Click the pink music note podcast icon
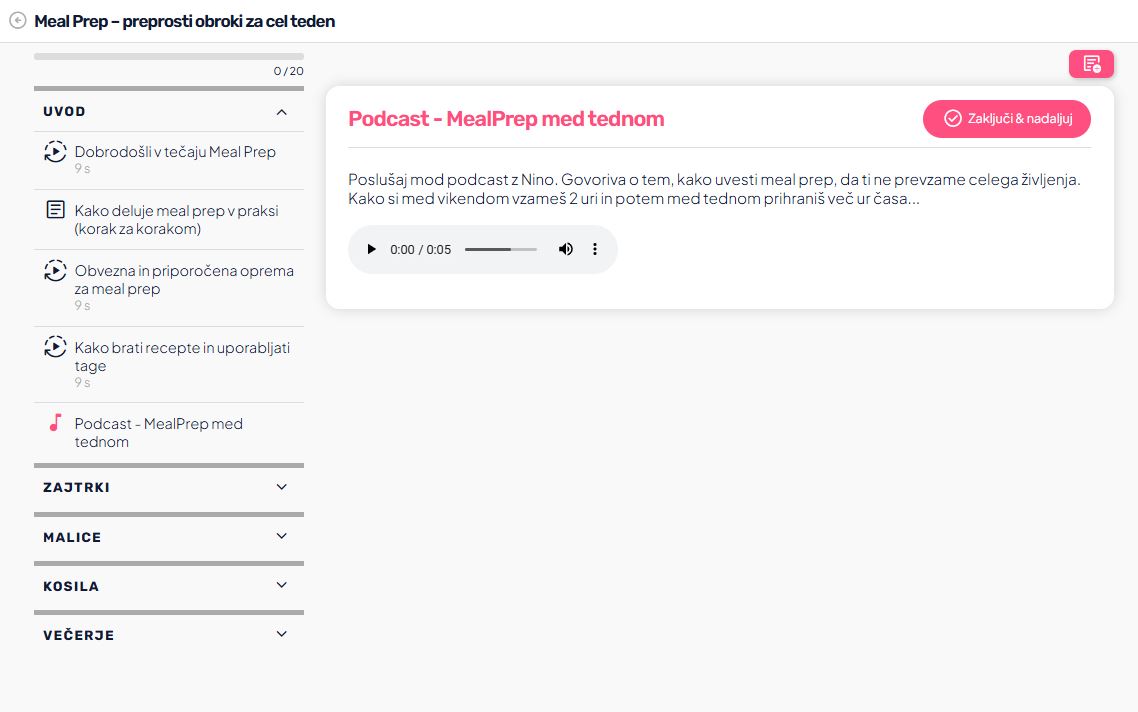 (55, 423)
